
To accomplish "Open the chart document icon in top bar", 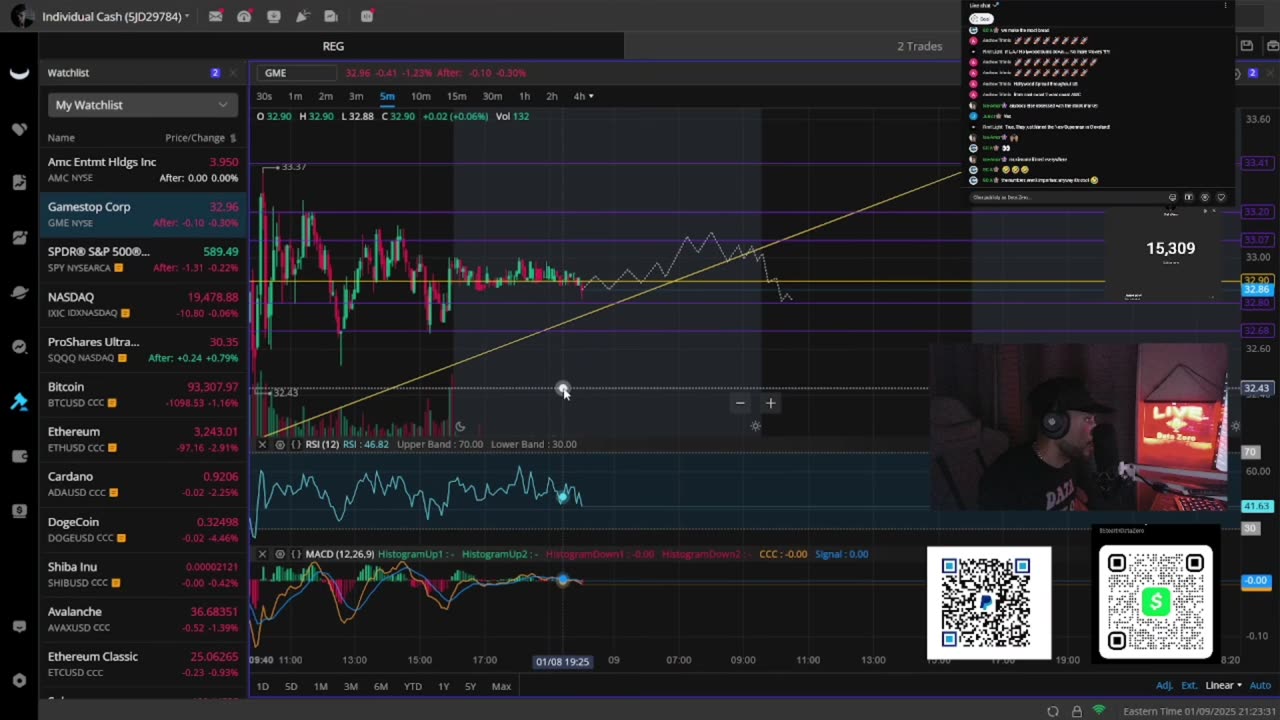I will click(x=331, y=16).
